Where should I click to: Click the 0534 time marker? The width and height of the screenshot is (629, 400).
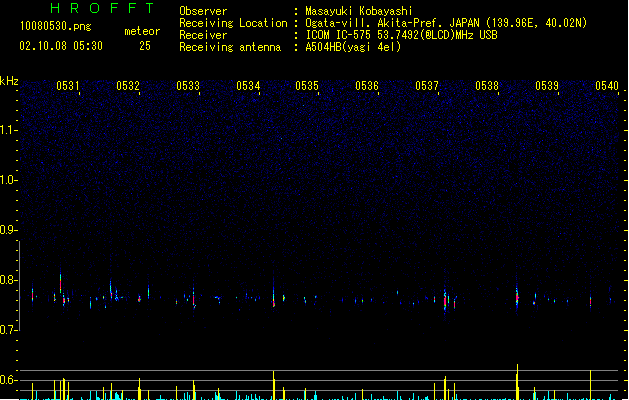click(248, 86)
